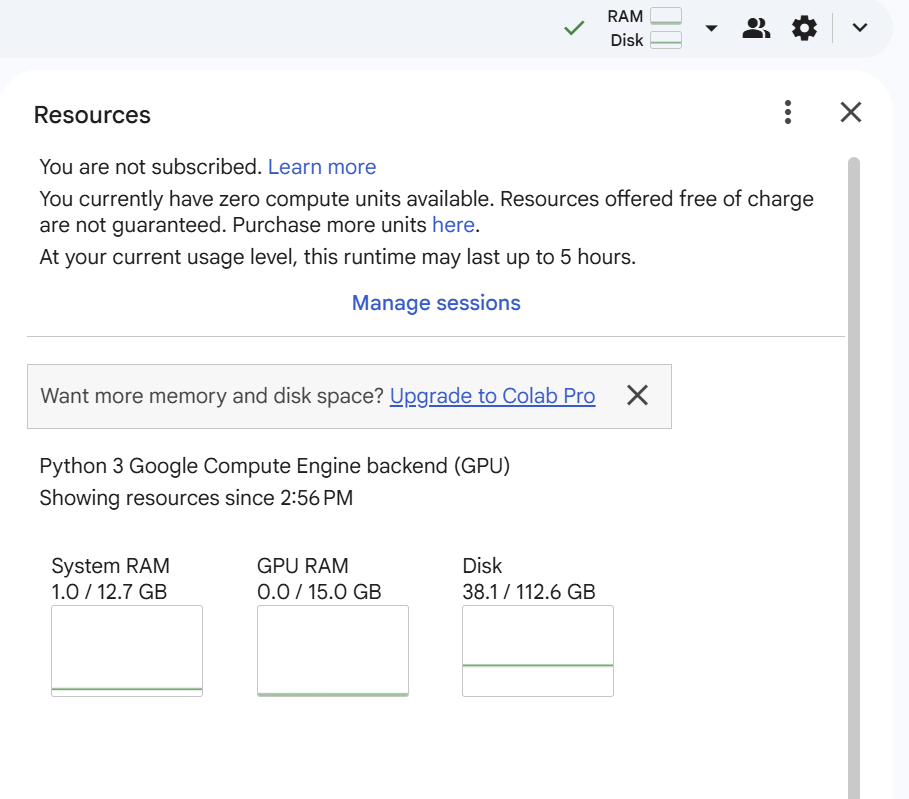Collapse the header using the chevron
The width and height of the screenshot is (909, 799).
(860, 28)
